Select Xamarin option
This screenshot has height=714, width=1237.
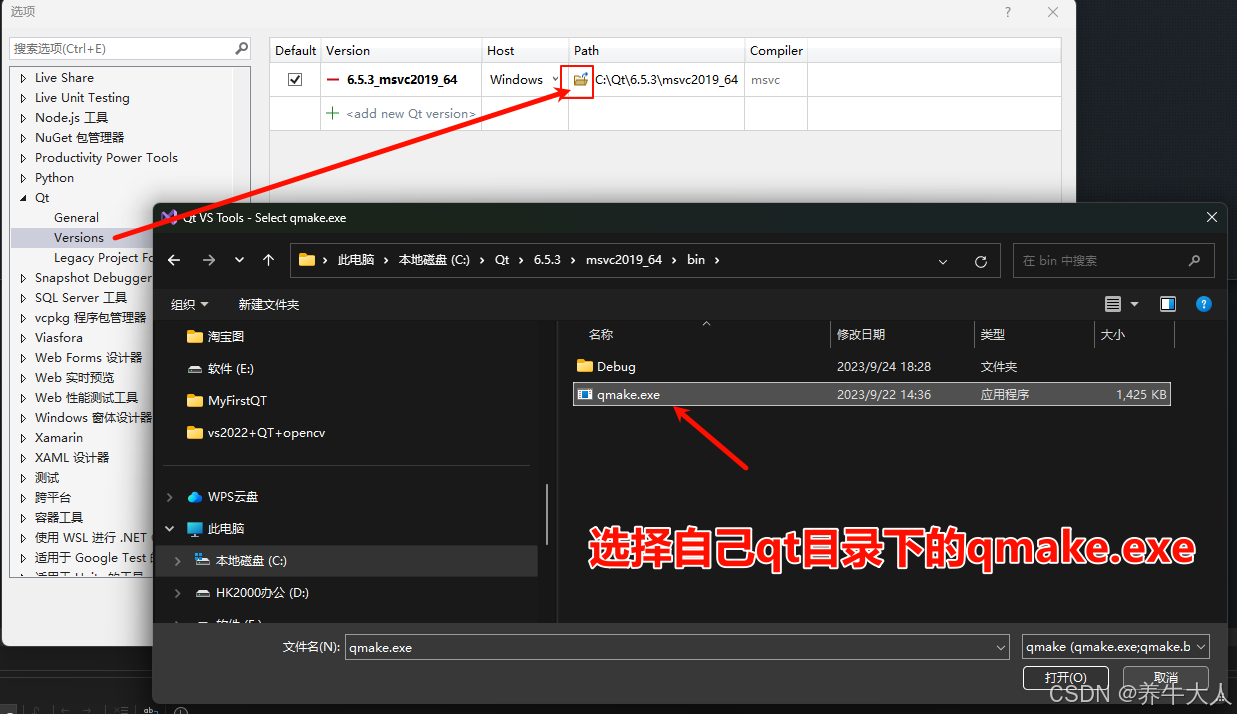pos(59,438)
